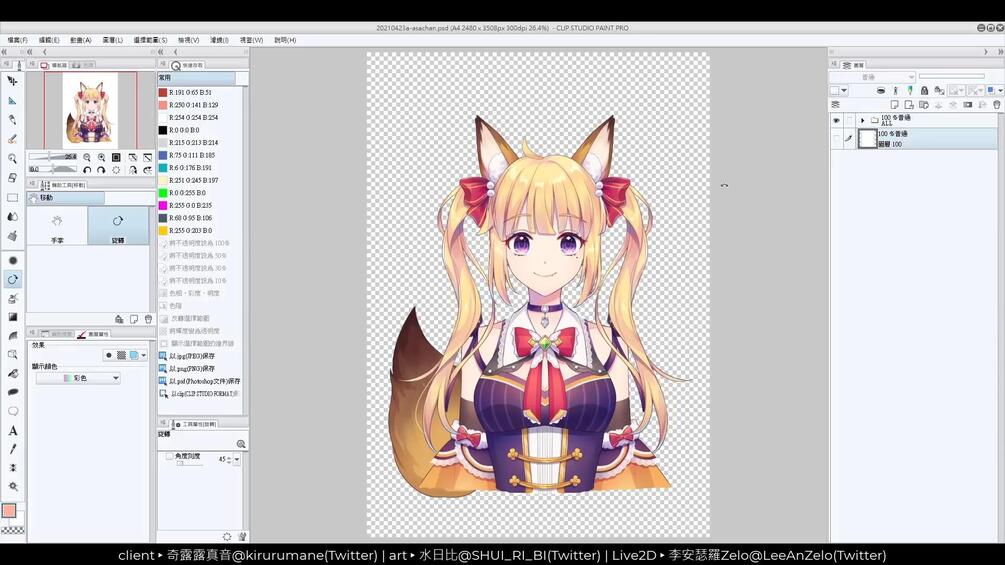Rotate right using Navigator icon
1005x565 pixels.
pyautogui.click(x=101, y=170)
